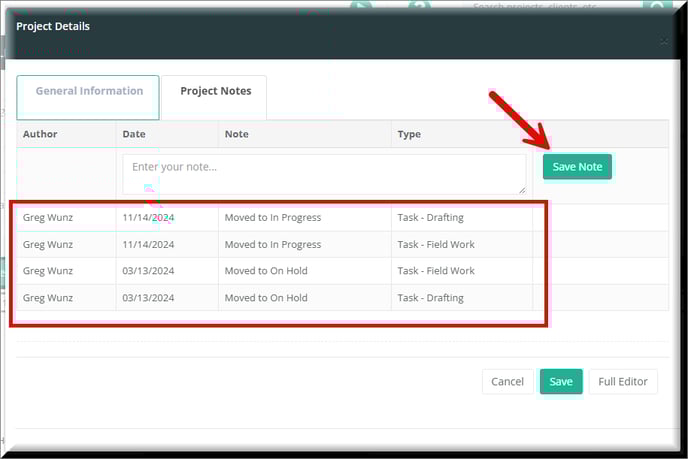Click the Note column header
Viewport: 688px width, 459px height.
237,134
